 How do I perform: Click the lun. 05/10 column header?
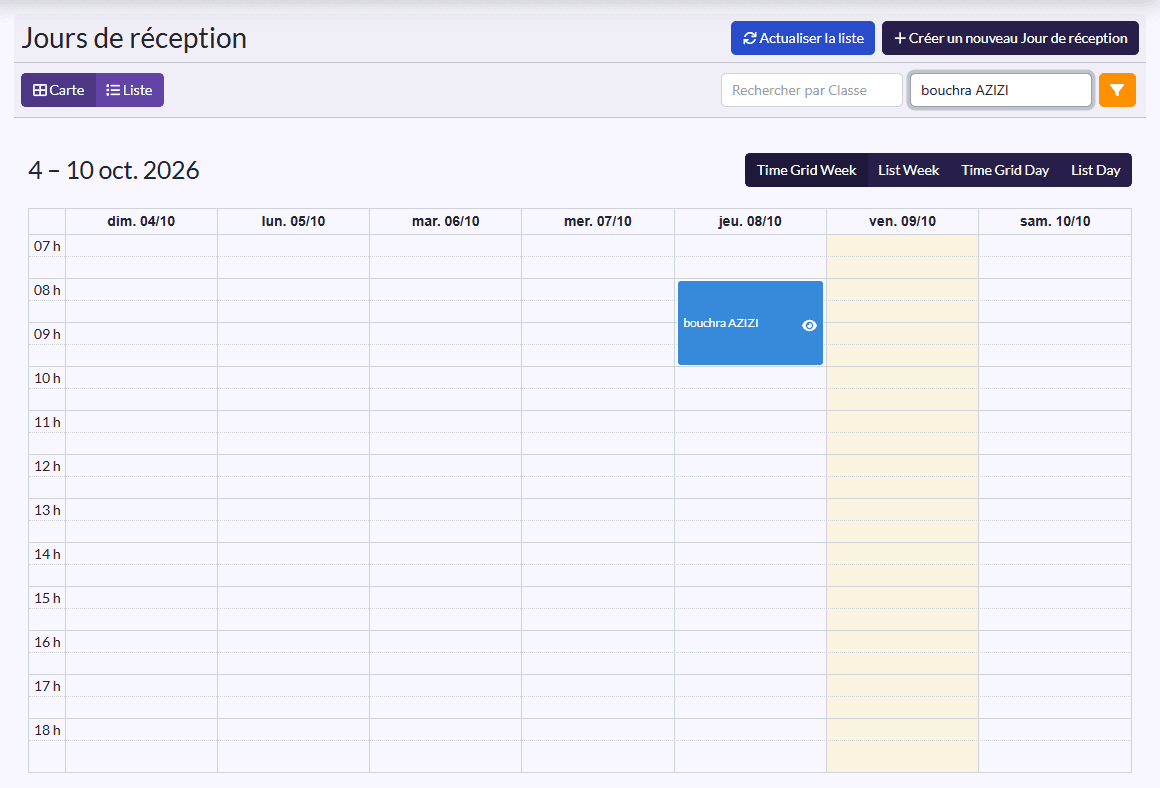pos(294,221)
